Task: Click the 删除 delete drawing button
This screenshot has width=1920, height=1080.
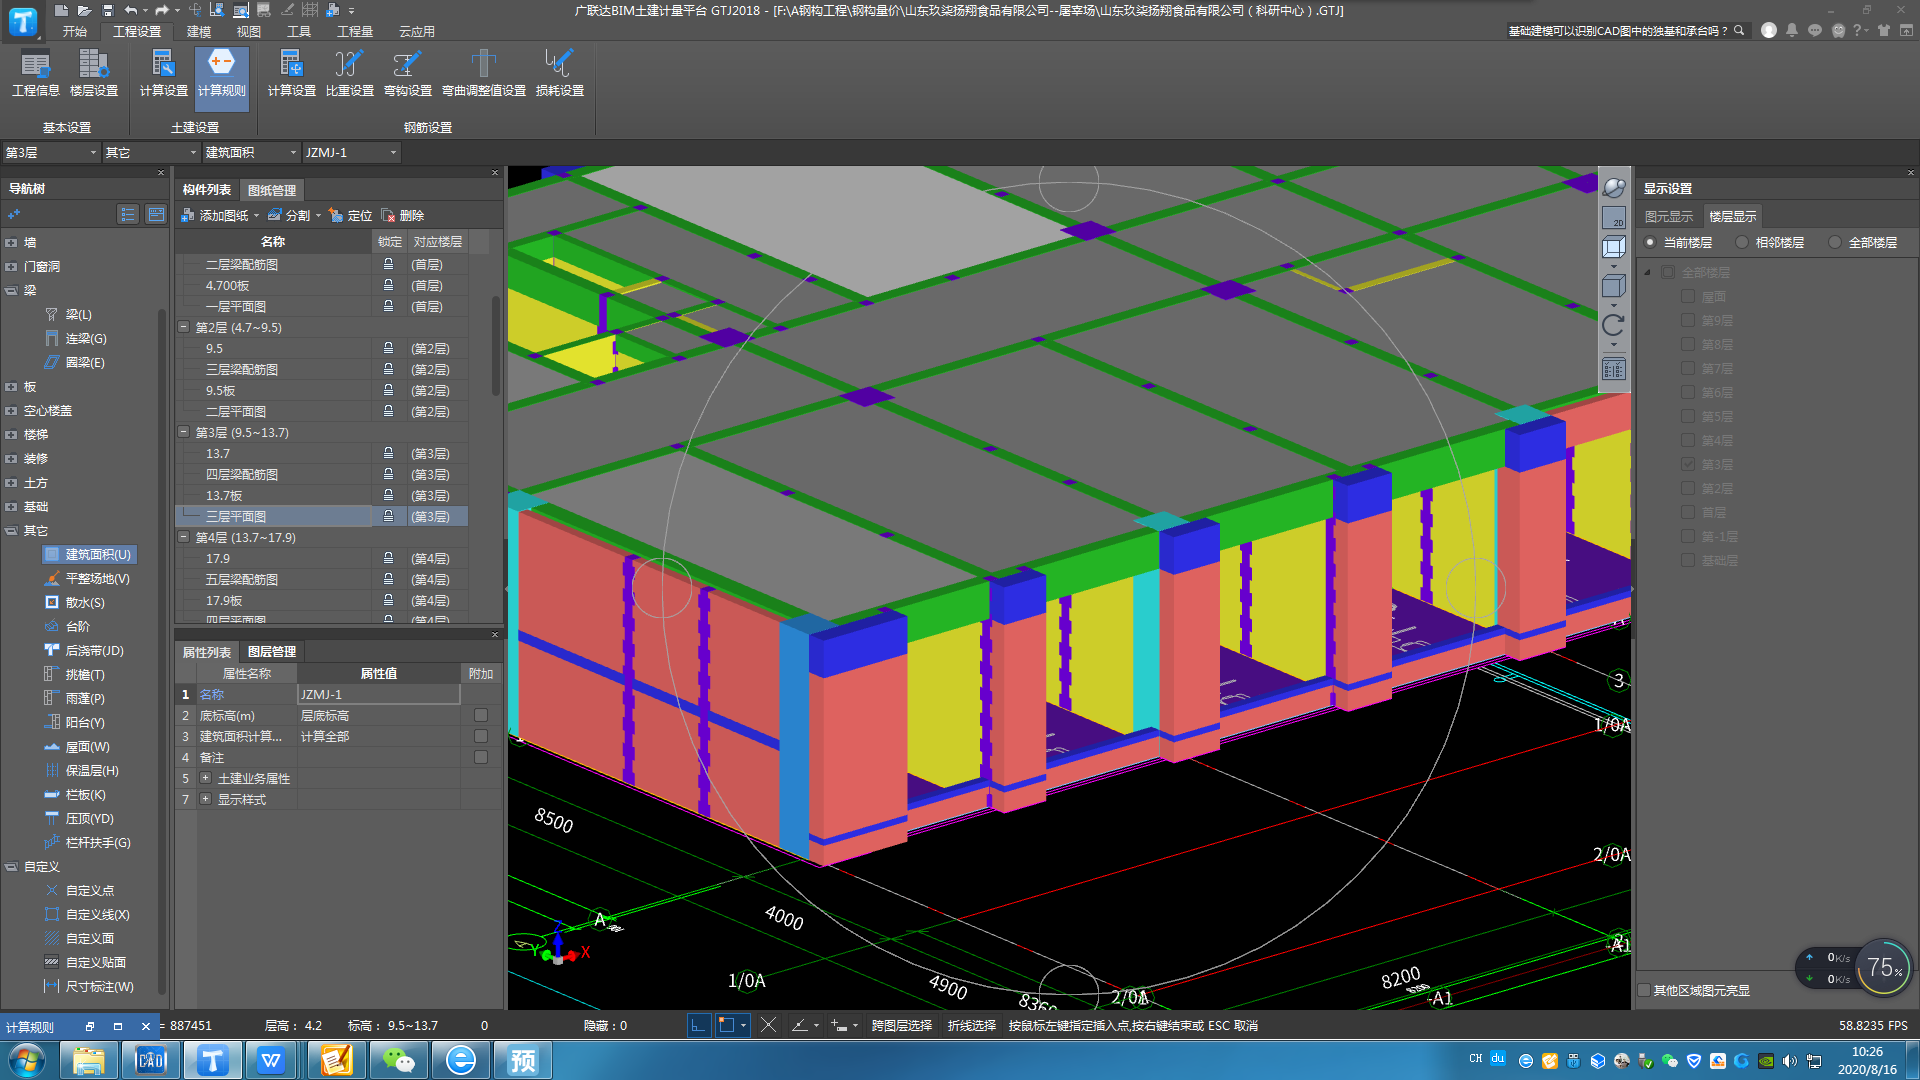Action: [403, 215]
